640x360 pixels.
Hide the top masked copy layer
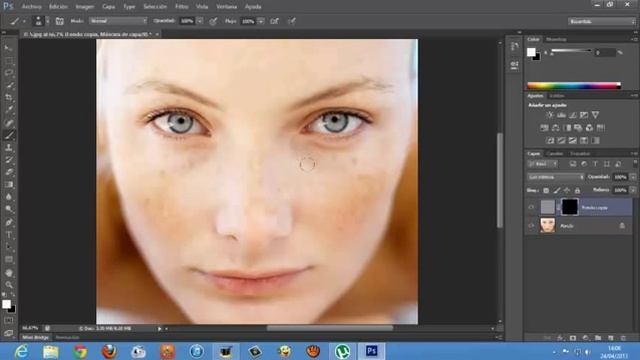click(531, 207)
